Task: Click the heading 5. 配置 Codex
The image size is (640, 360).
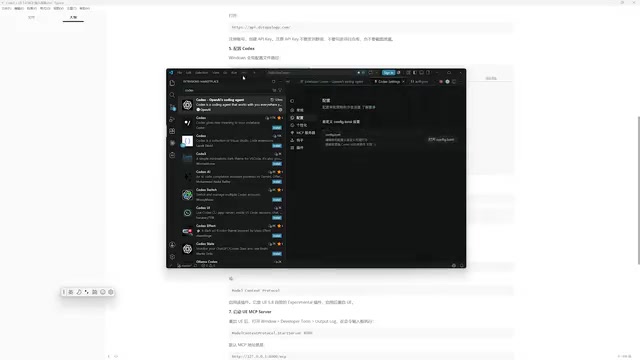Action: point(242,48)
